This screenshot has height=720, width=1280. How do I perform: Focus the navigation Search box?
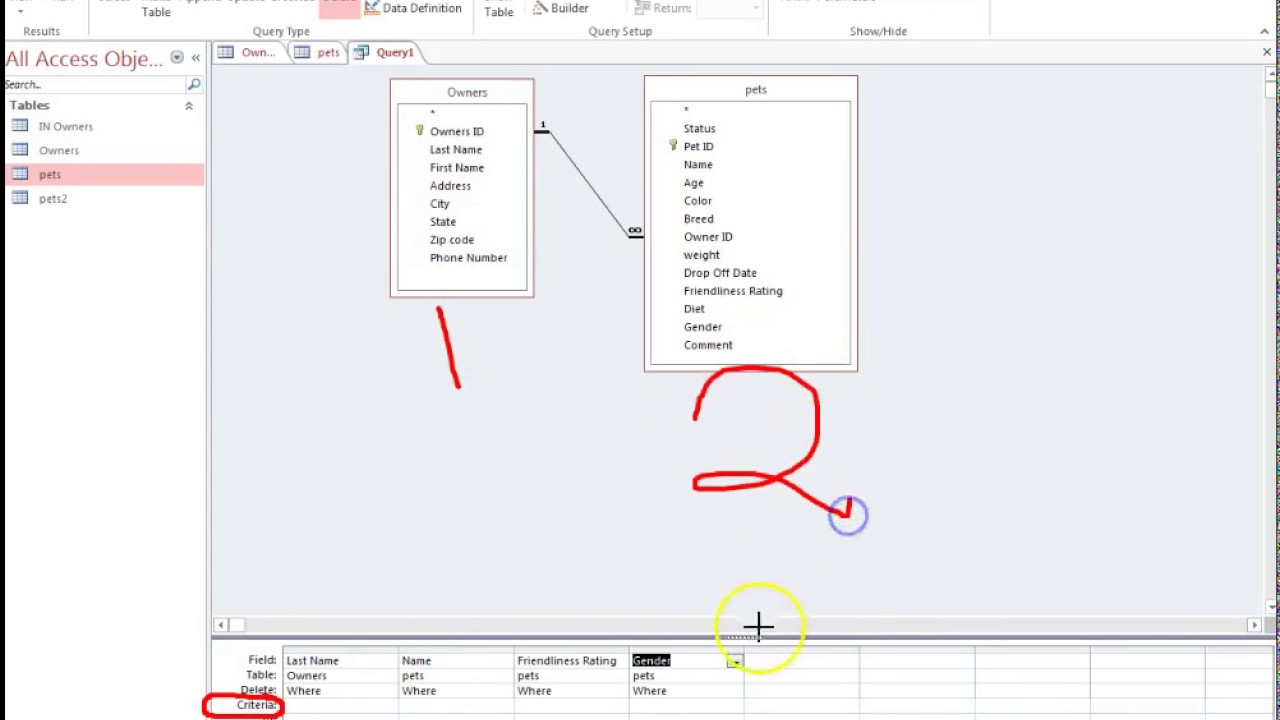point(95,85)
